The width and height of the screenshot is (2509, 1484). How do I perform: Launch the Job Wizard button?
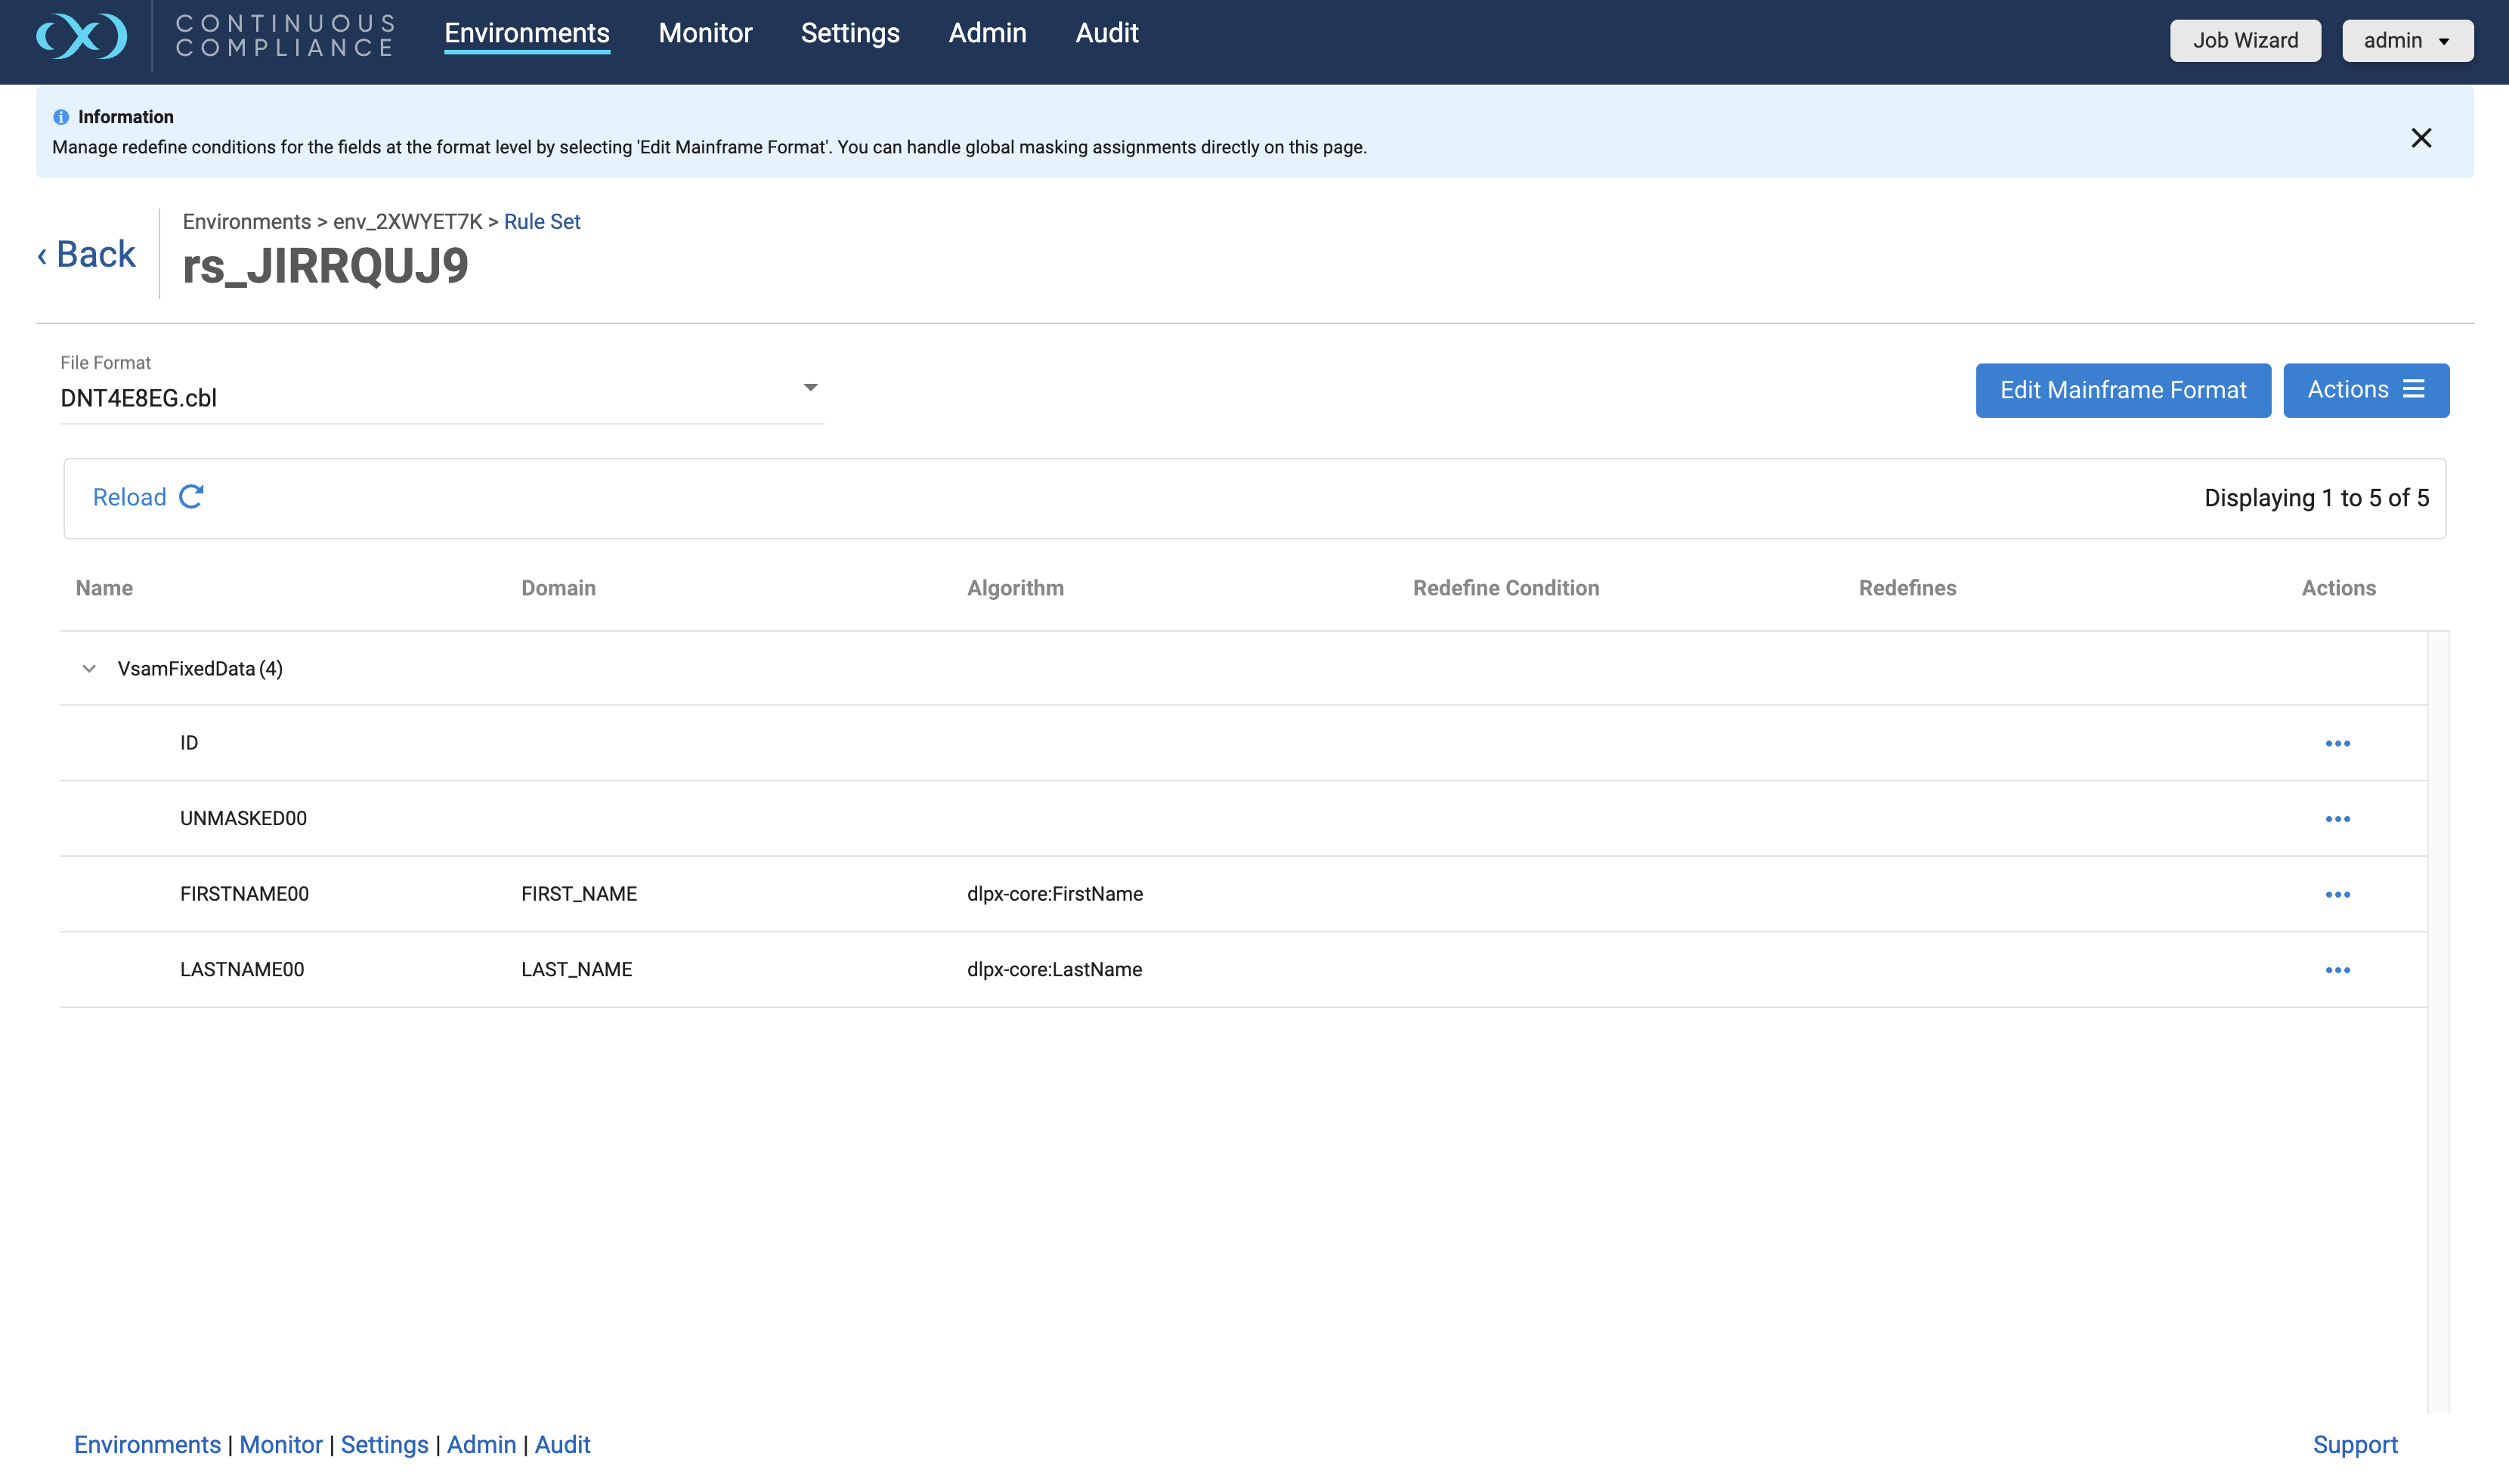[x=2244, y=41]
